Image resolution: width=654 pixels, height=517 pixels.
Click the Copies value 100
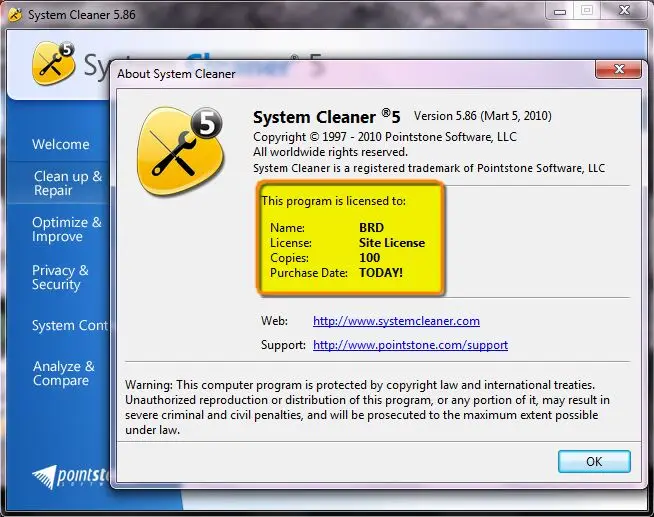pyautogui.click(x=370, y=258)
